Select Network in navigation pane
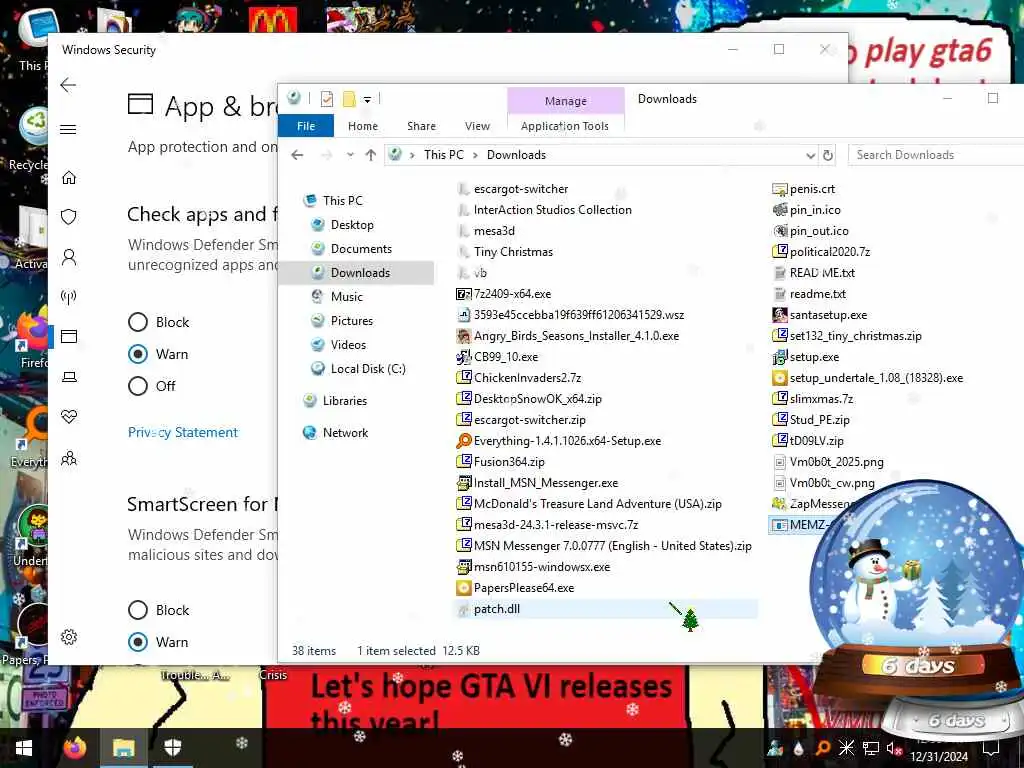 (x=345, y=433)
